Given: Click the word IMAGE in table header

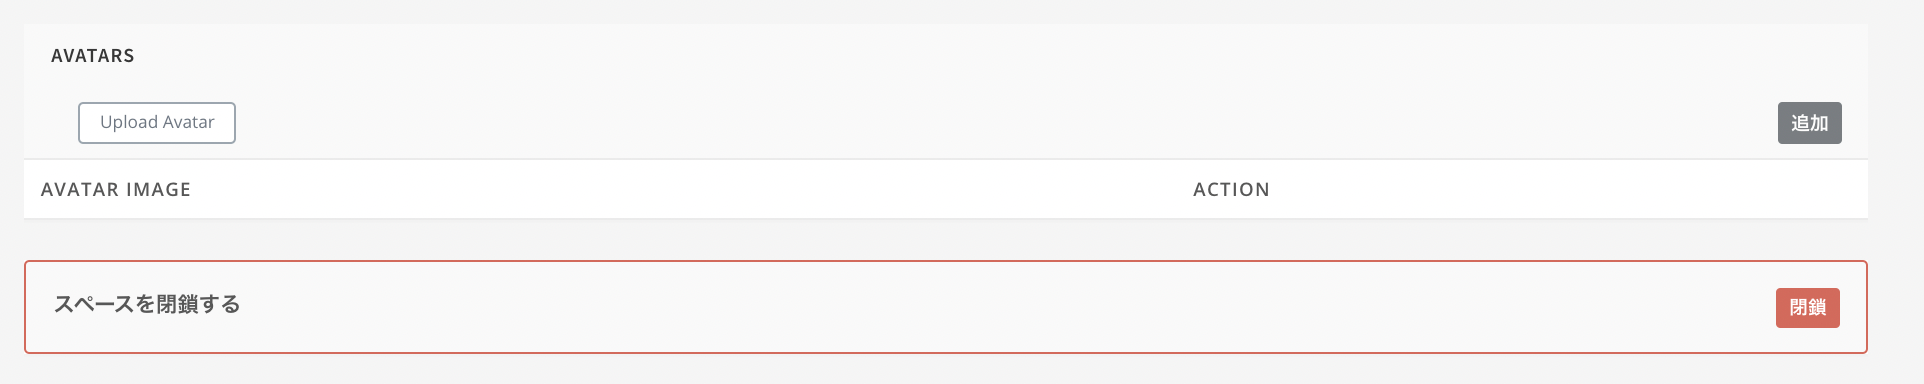Looking at the screenshot, I should (158, 190).
